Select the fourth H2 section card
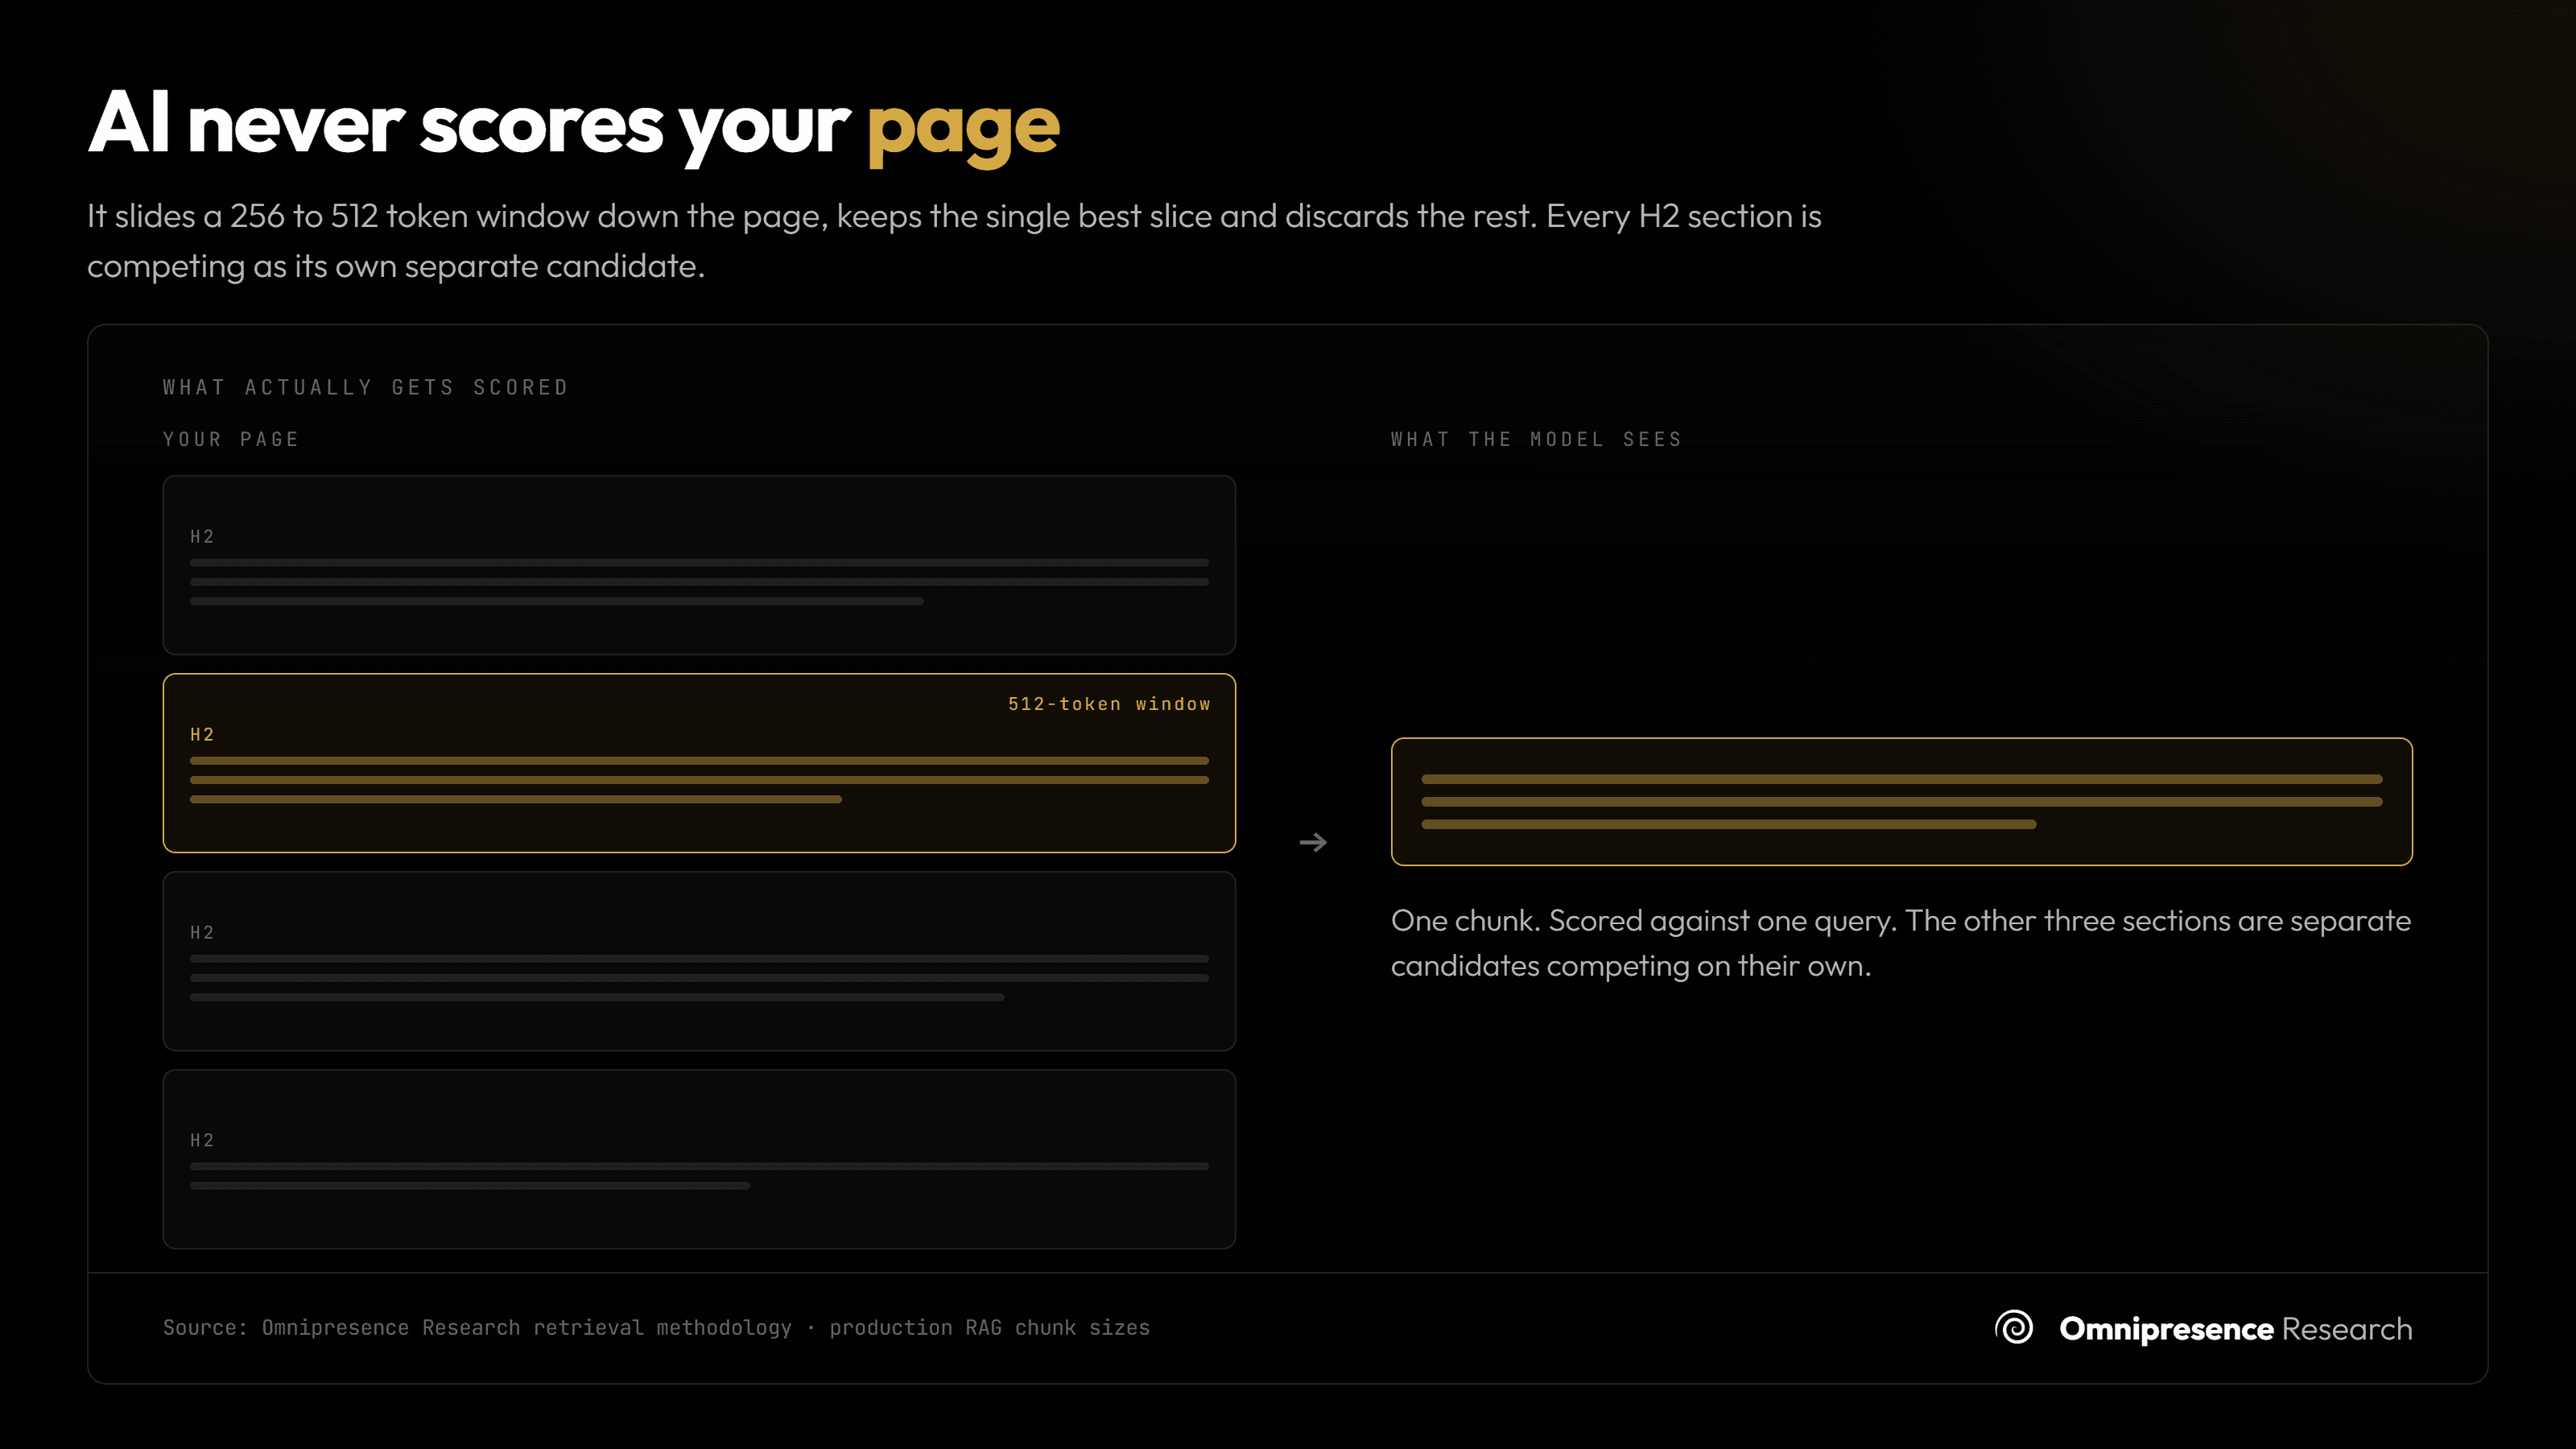2576x1449 pixels. pos(699,1159)
